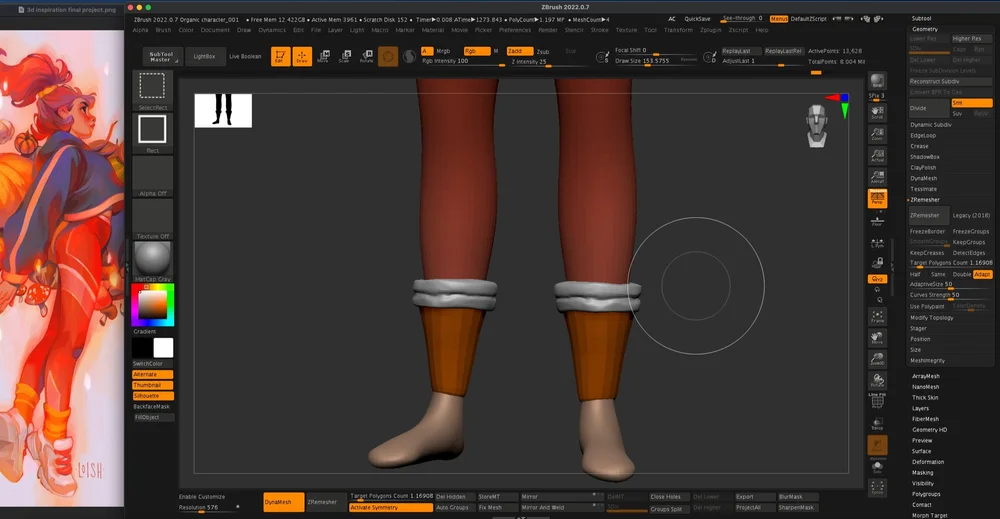Toggle the Smt smoothing option
Image resolution: width=1000 pixels, height=519 pixels.
point(971,103)
